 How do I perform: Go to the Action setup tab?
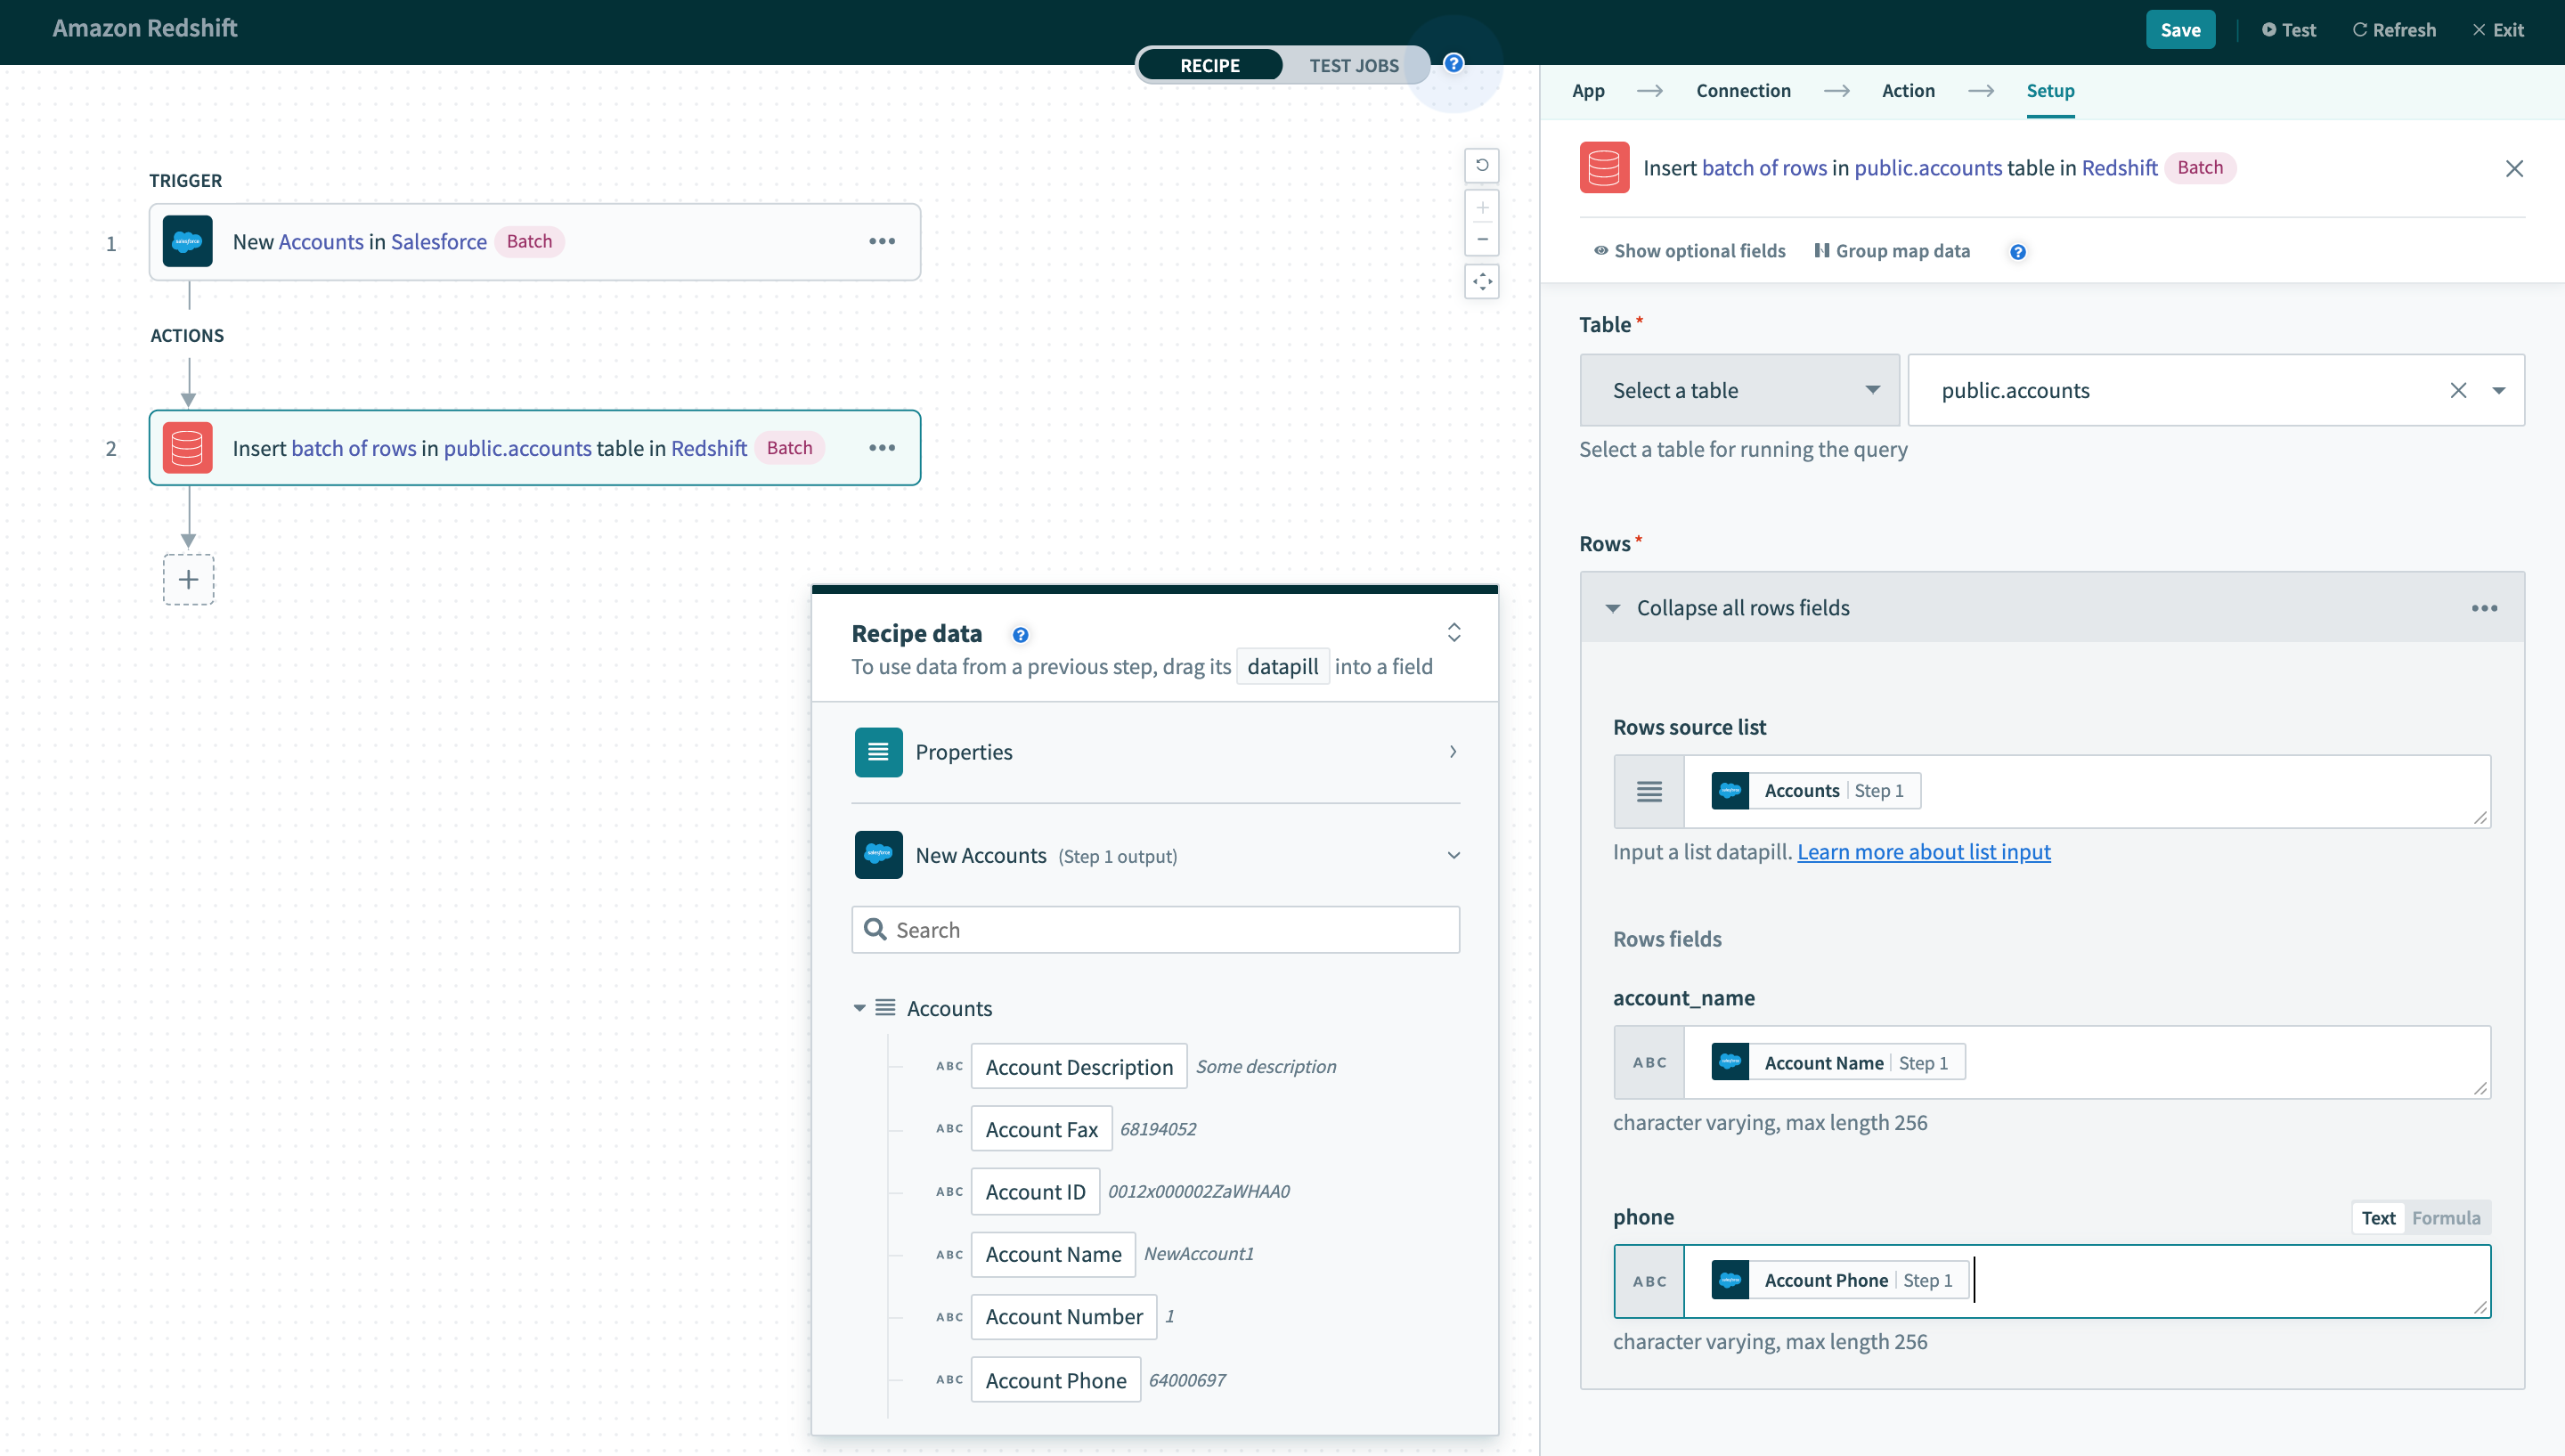[1907, 91]
